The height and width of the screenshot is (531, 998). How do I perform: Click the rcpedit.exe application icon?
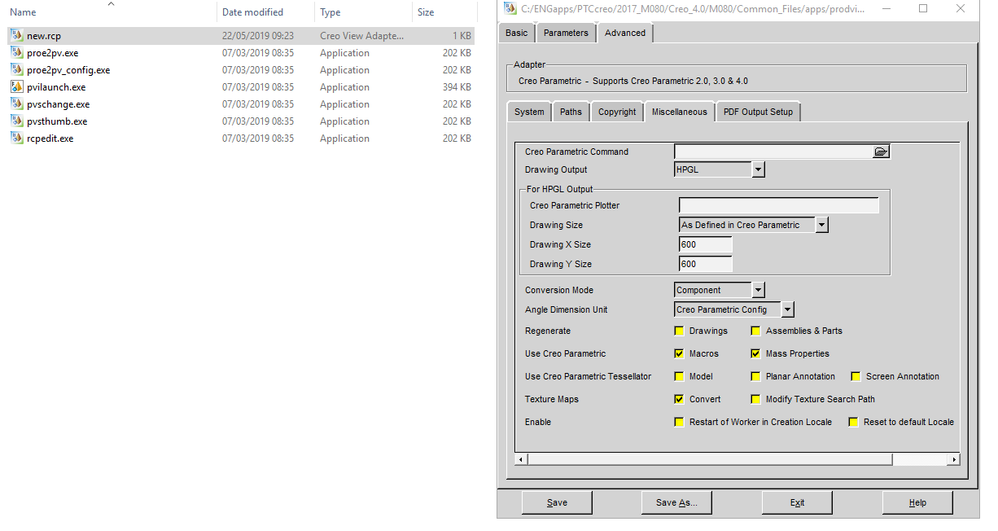pos(16,138)
